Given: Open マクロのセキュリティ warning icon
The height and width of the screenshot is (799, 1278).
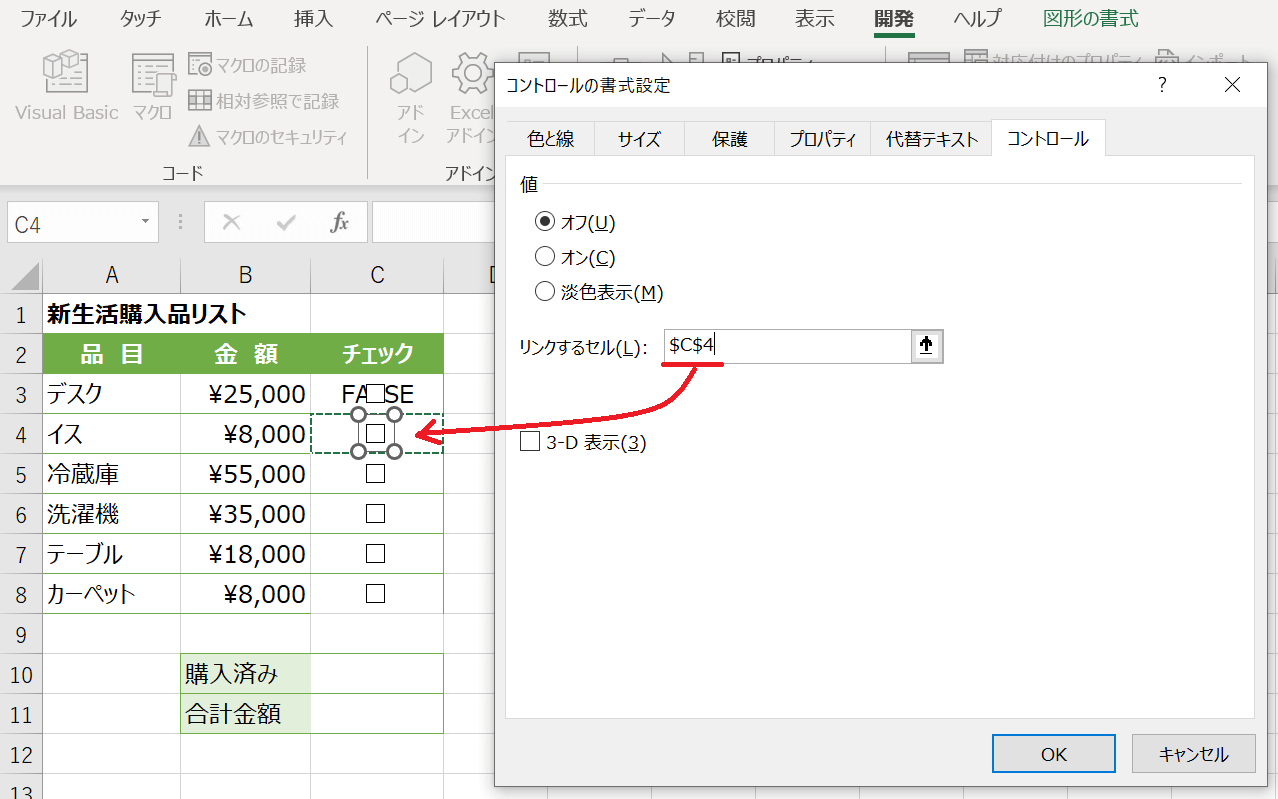Looking at the screenshot, I should (200, 137).
